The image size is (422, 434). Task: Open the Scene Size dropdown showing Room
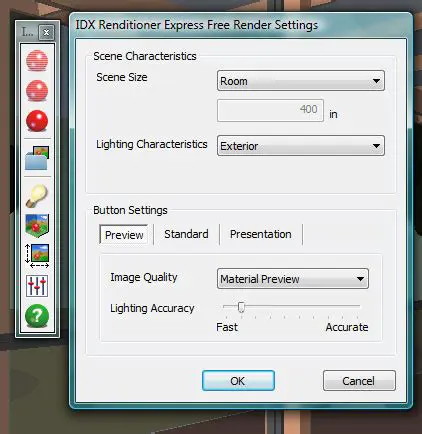pos(301,81)
